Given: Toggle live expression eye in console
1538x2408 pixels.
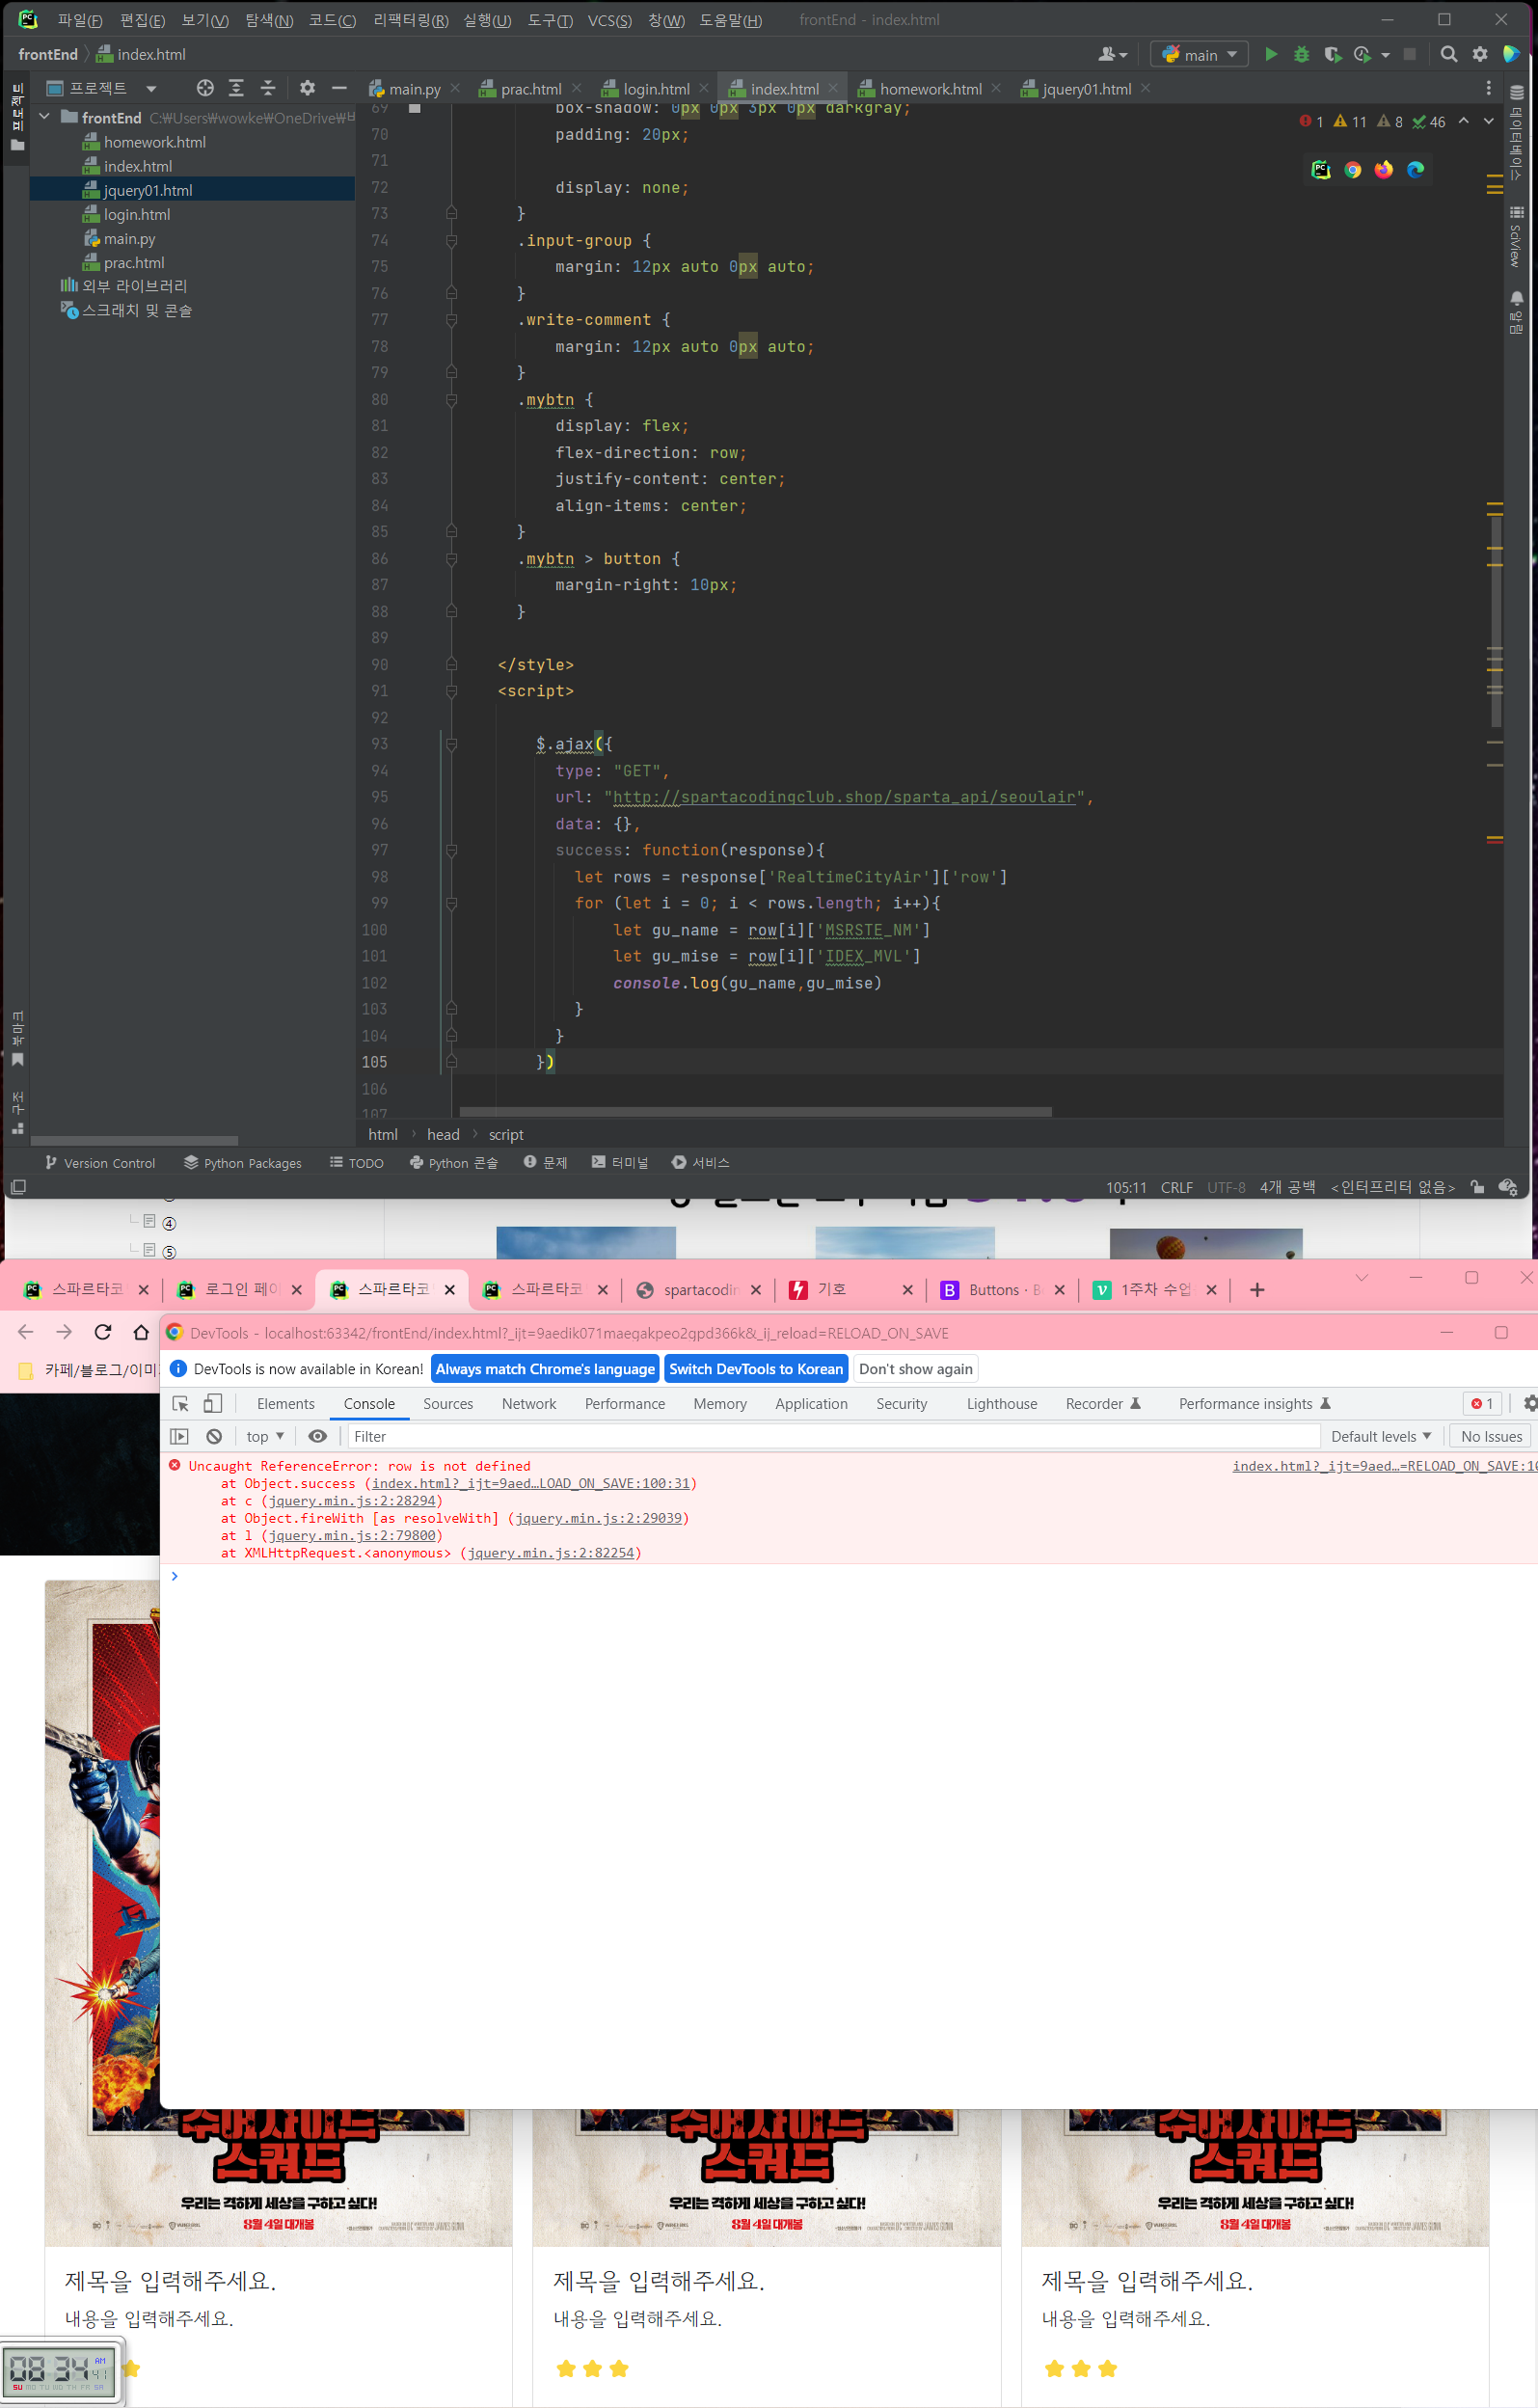Looking at the screenshot, I should click(x=317, y=1436).
